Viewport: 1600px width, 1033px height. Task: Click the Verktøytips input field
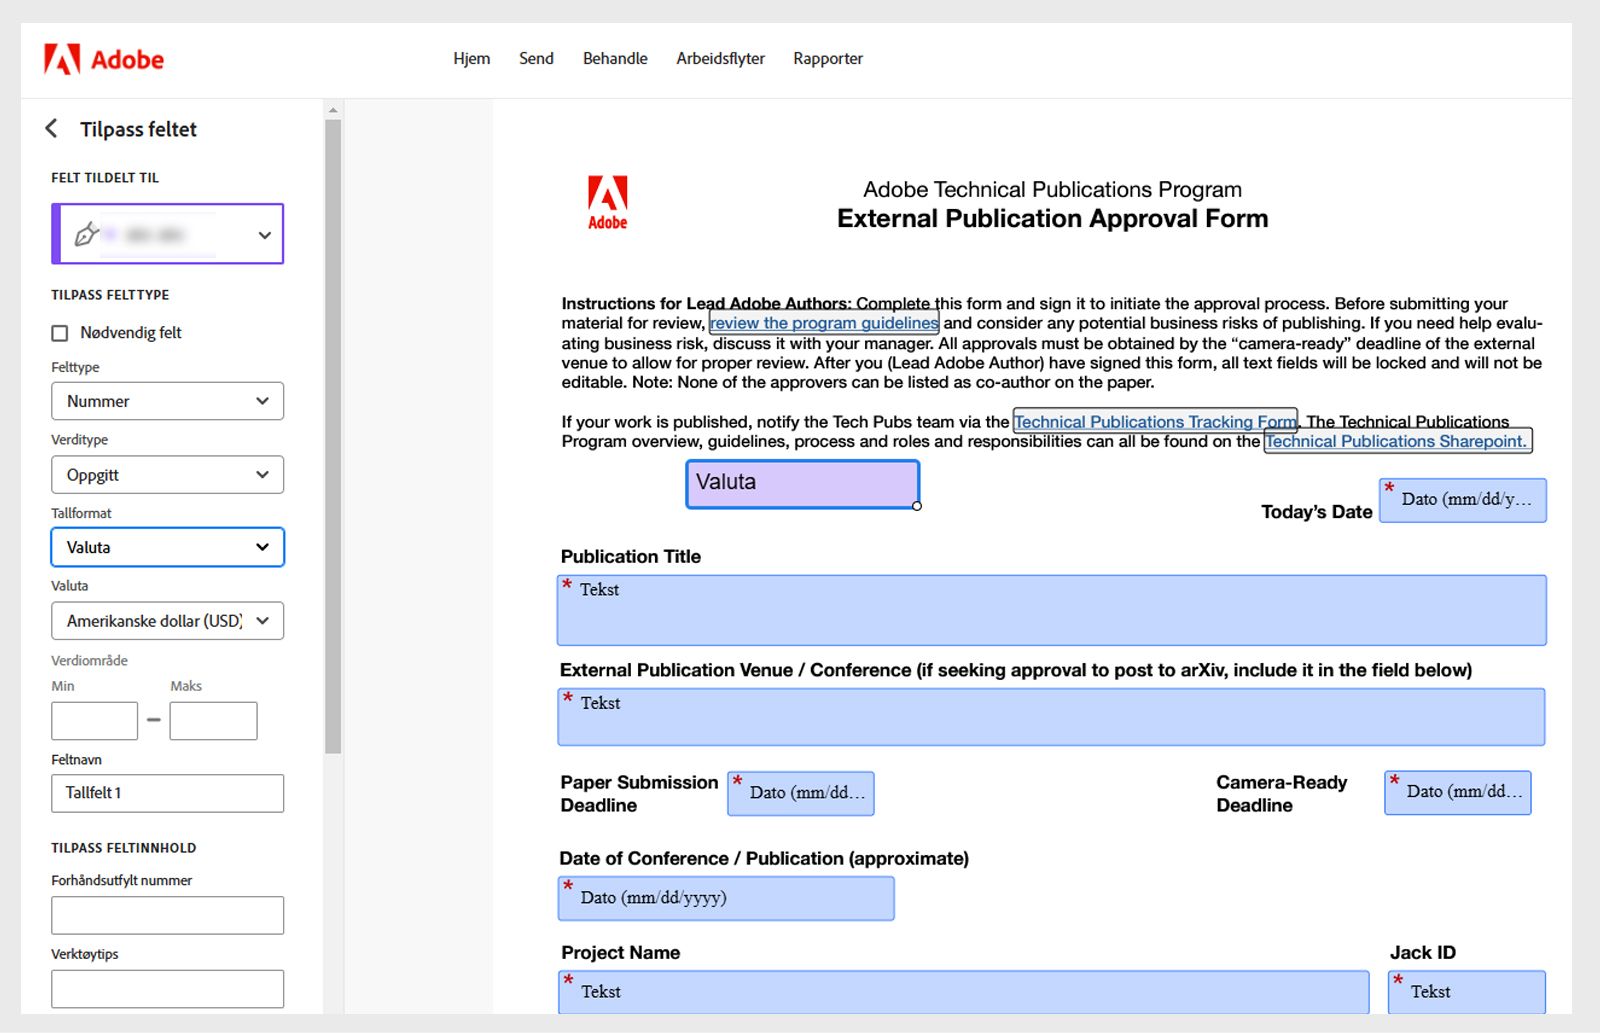[168, 989]
